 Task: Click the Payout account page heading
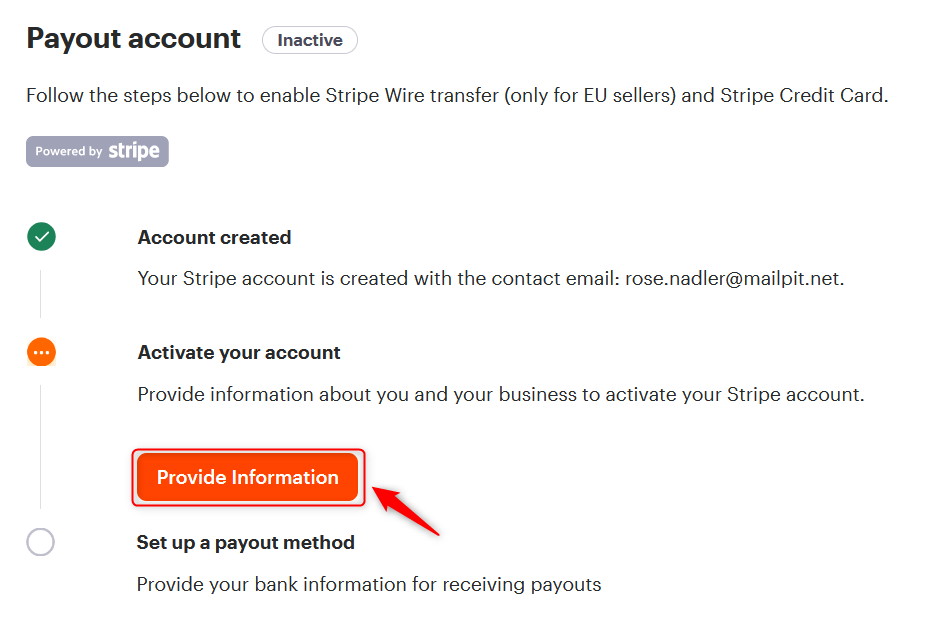pos(133,39)
